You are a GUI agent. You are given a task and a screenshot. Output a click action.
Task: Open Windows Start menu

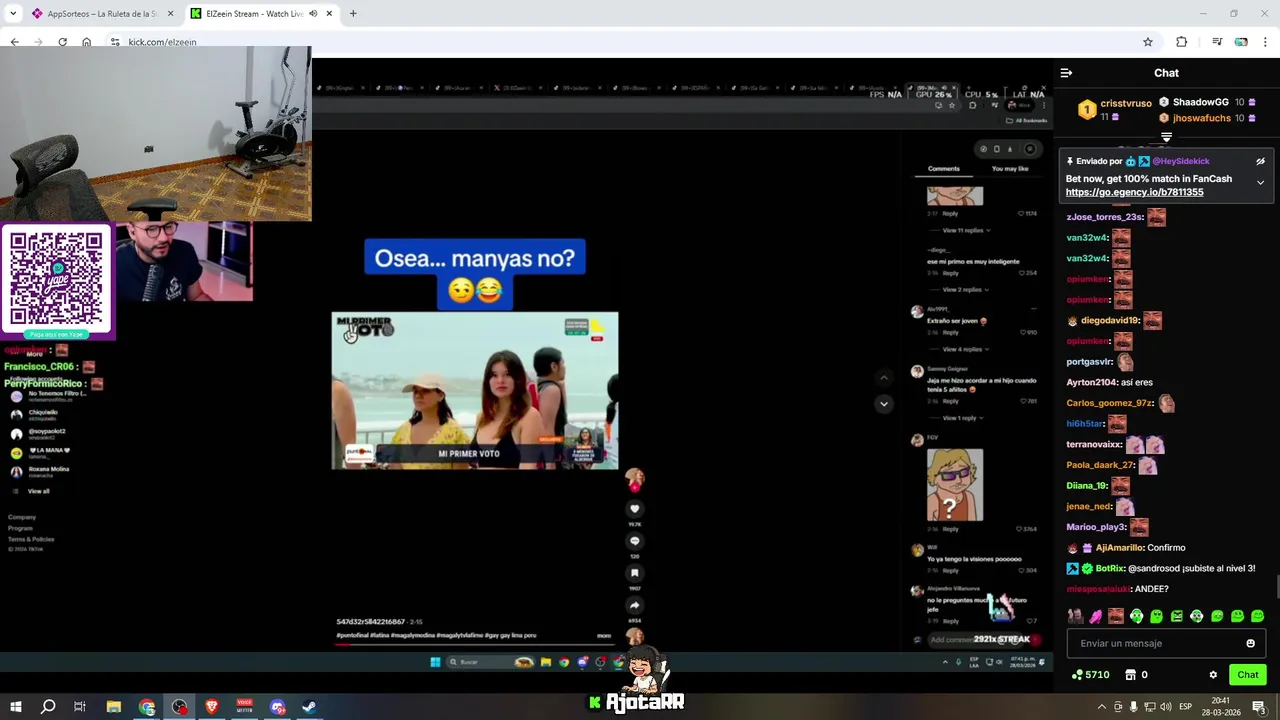pos(15,707)
